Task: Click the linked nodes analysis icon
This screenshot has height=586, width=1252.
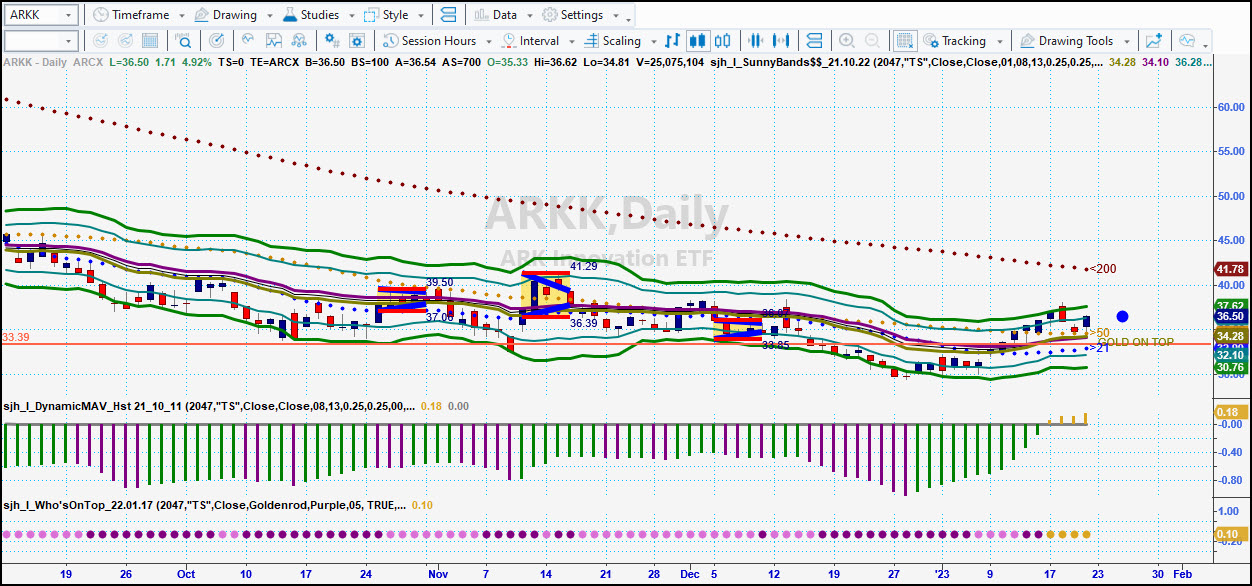Action: click(x=300, y=41)
